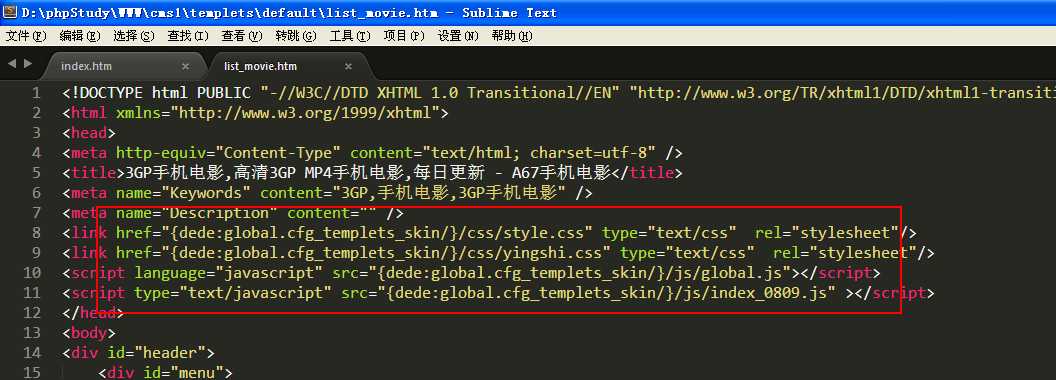Screen dimensions: 1056x380
Task: Select the list_movie.htm tab
Action: click(260, 66)
